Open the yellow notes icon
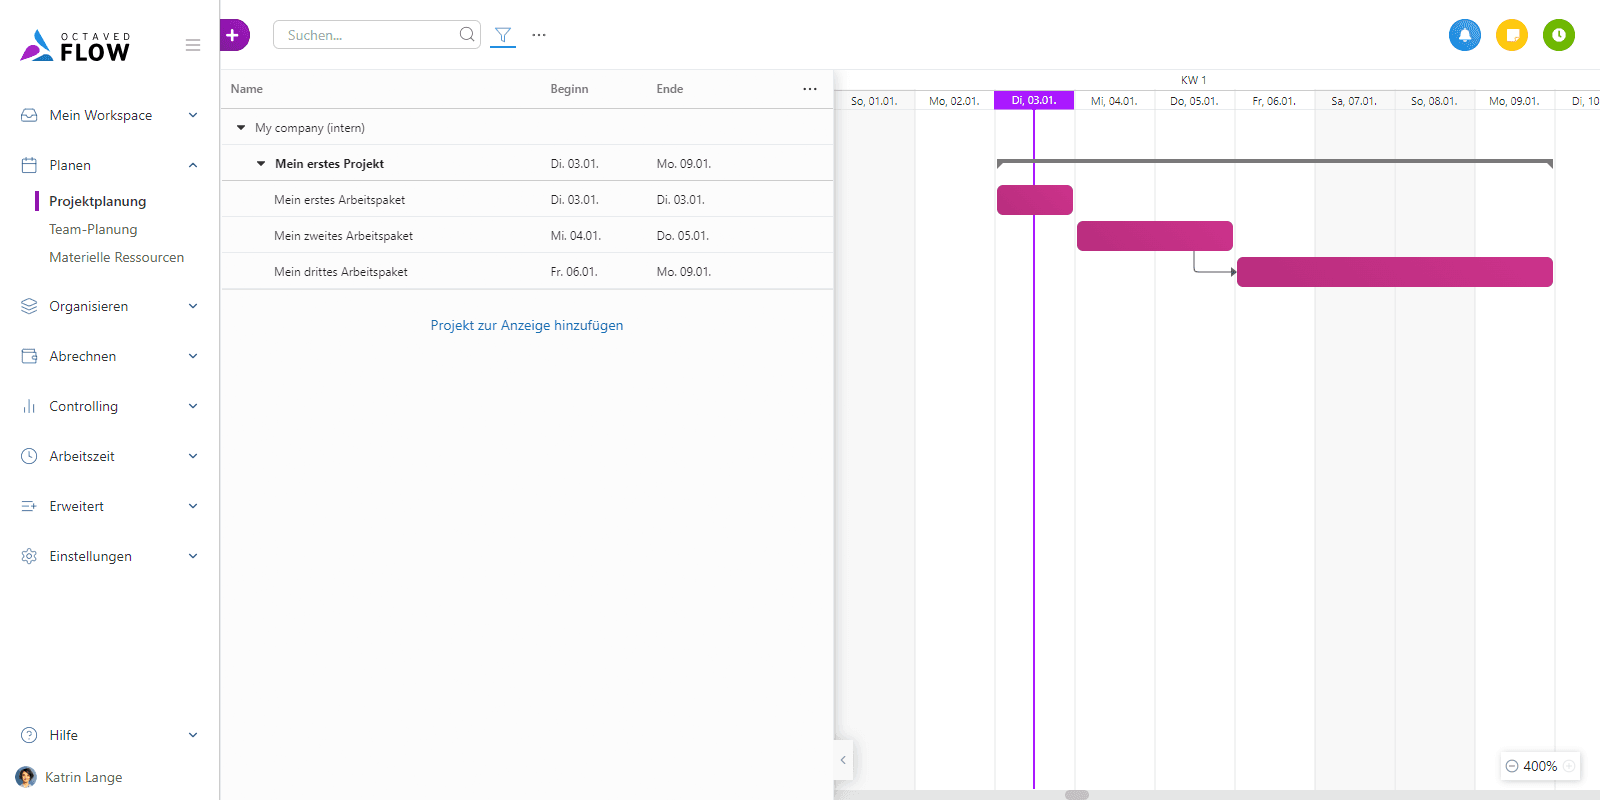This screenshot has width=1600, height=800. click(1512, 35)
